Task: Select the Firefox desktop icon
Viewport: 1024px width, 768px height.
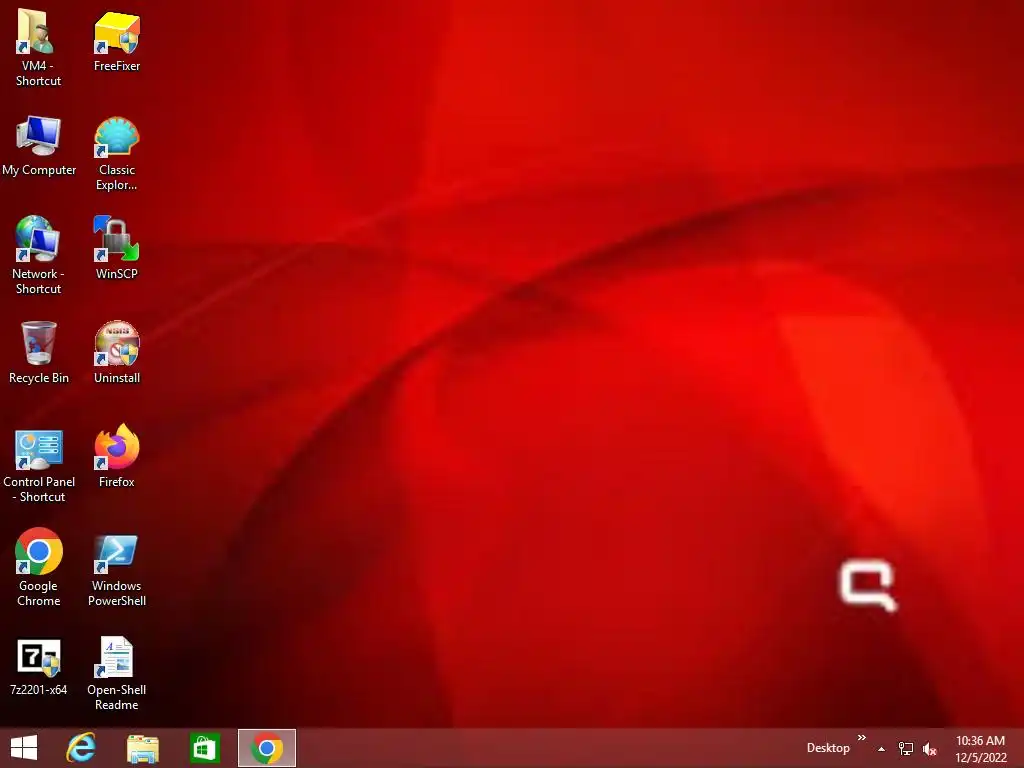Action: point(116,447)
